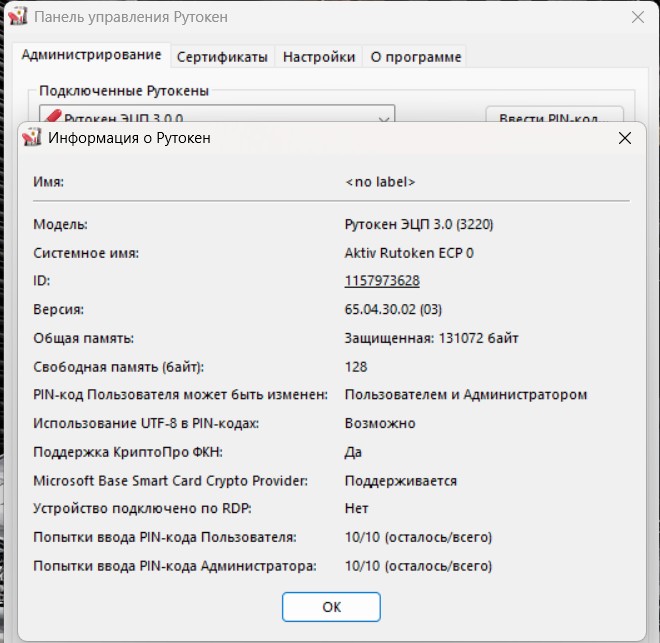
Task: Click the red token icon in device dropdown
Action: coord(53,116)
